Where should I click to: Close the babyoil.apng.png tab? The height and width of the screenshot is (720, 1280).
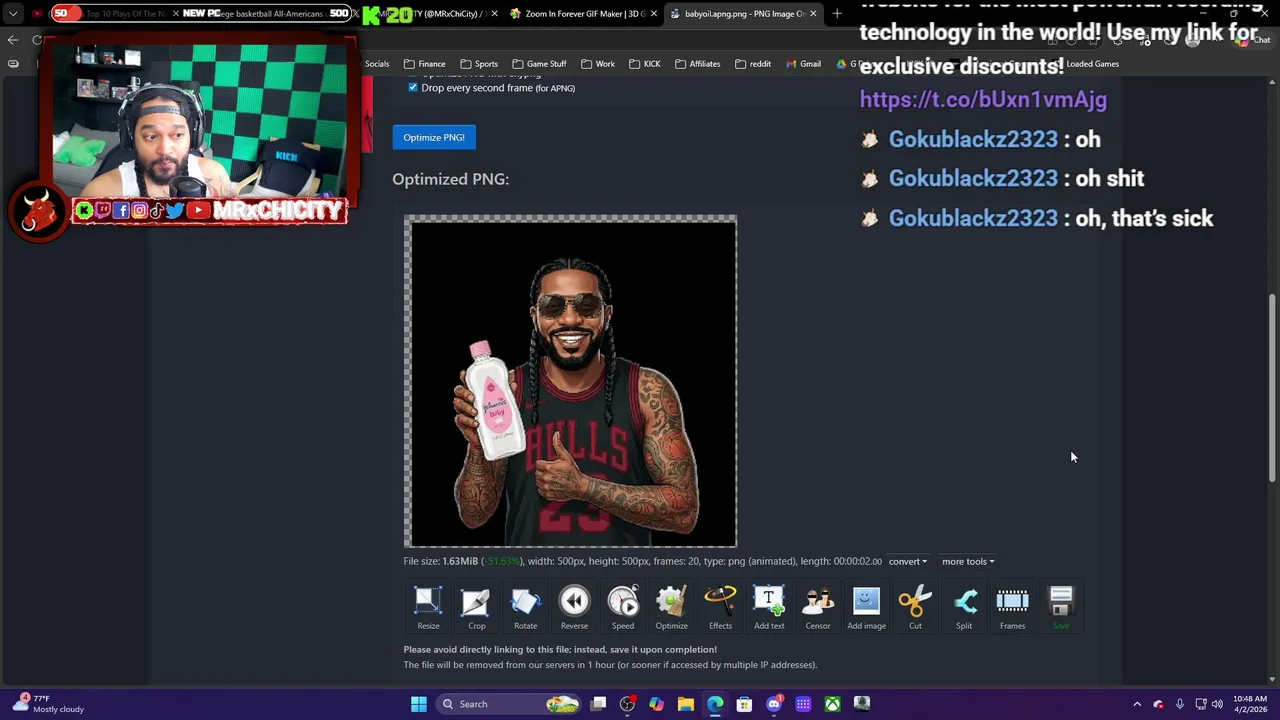tap(813, 14)
